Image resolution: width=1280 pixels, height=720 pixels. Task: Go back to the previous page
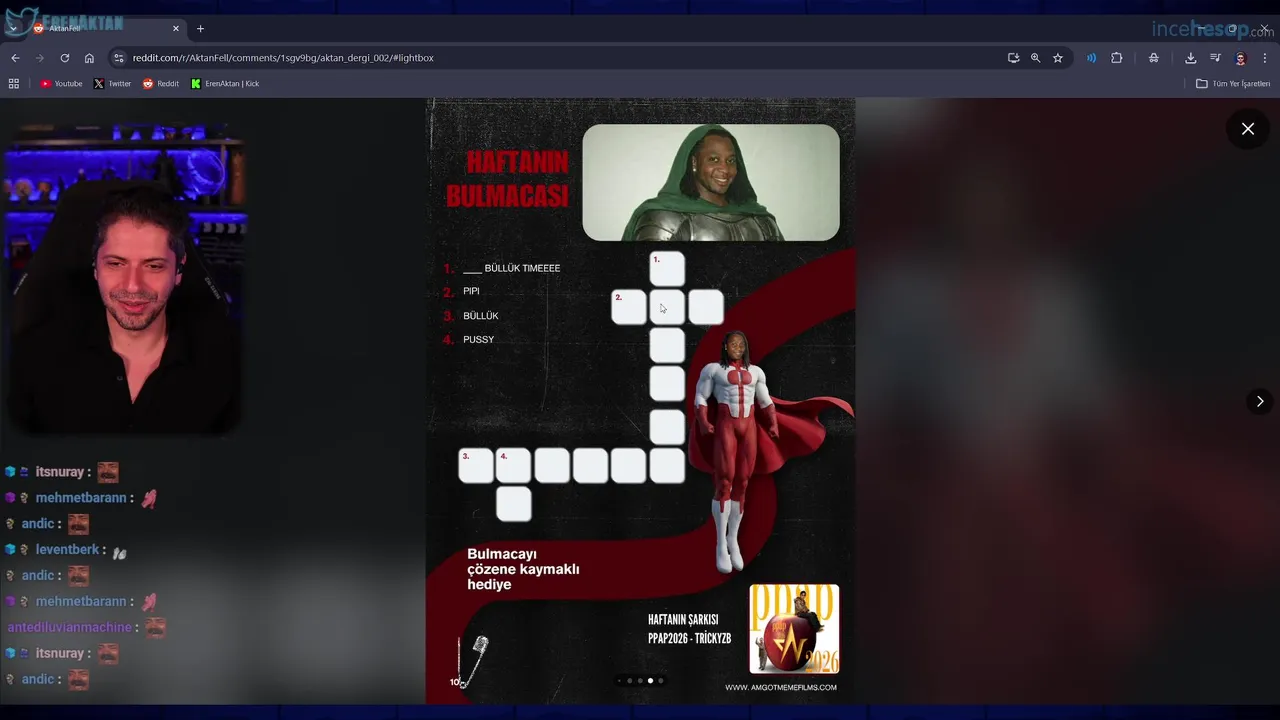point(15,58)
